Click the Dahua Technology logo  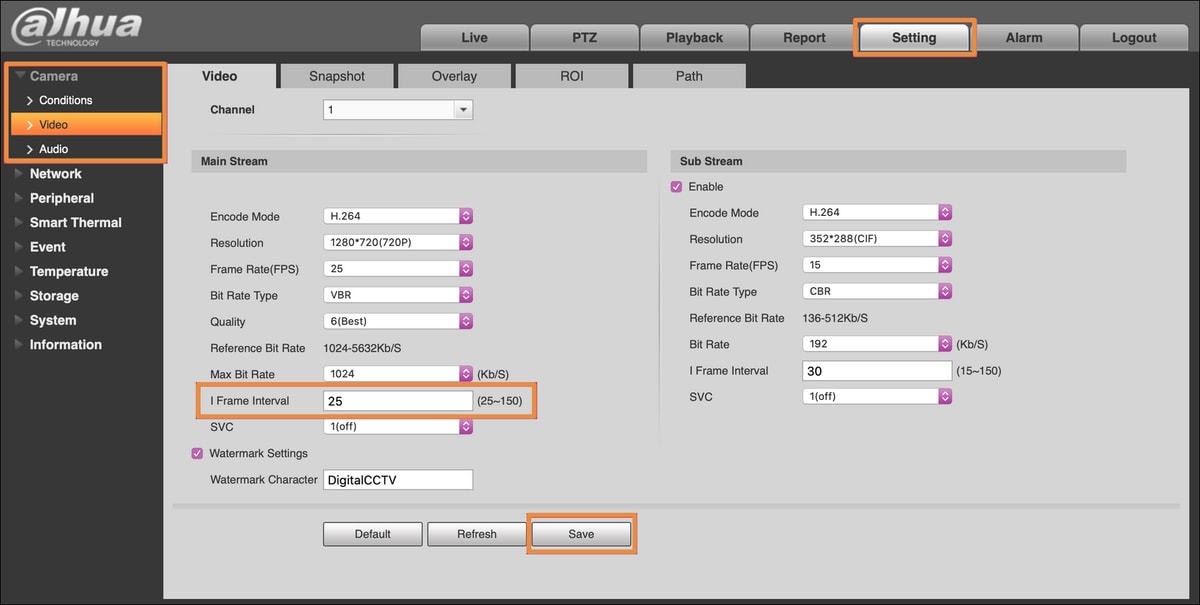(76, 27)
